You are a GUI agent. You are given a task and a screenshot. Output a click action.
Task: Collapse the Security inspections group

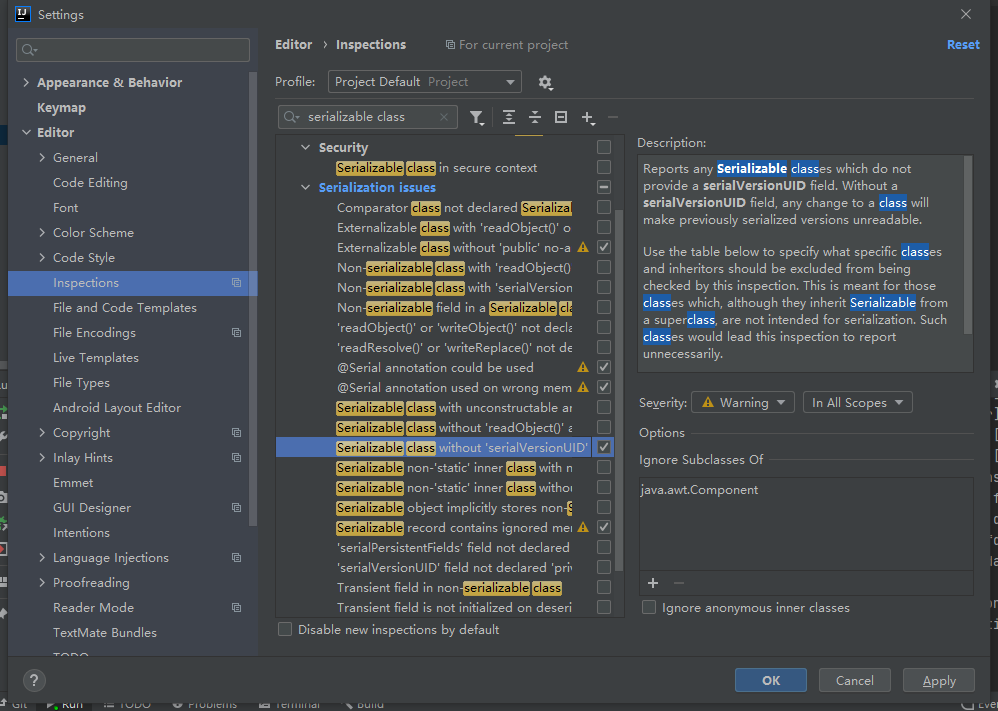point(306,148)
